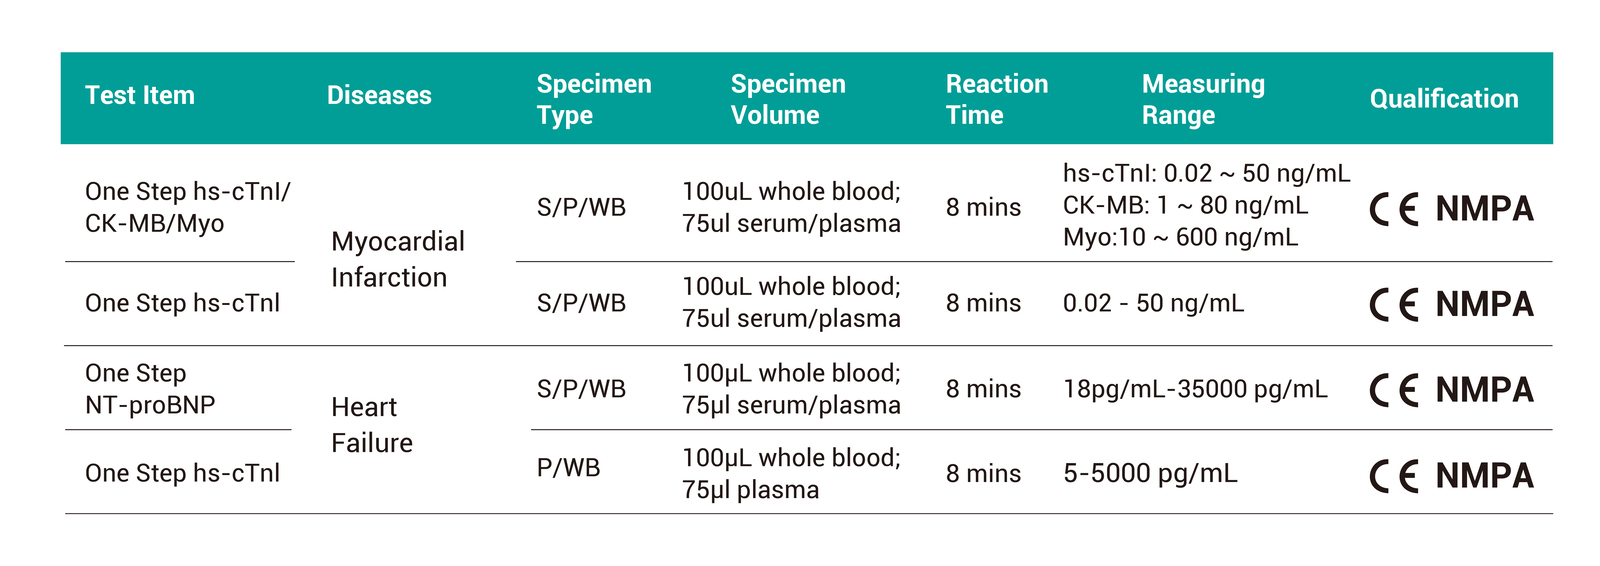Select the NMPA logo in the hs-cTnI/CK-MB/Myo row
This screenshot has width=1600, height=566.
click(1484, 209)
